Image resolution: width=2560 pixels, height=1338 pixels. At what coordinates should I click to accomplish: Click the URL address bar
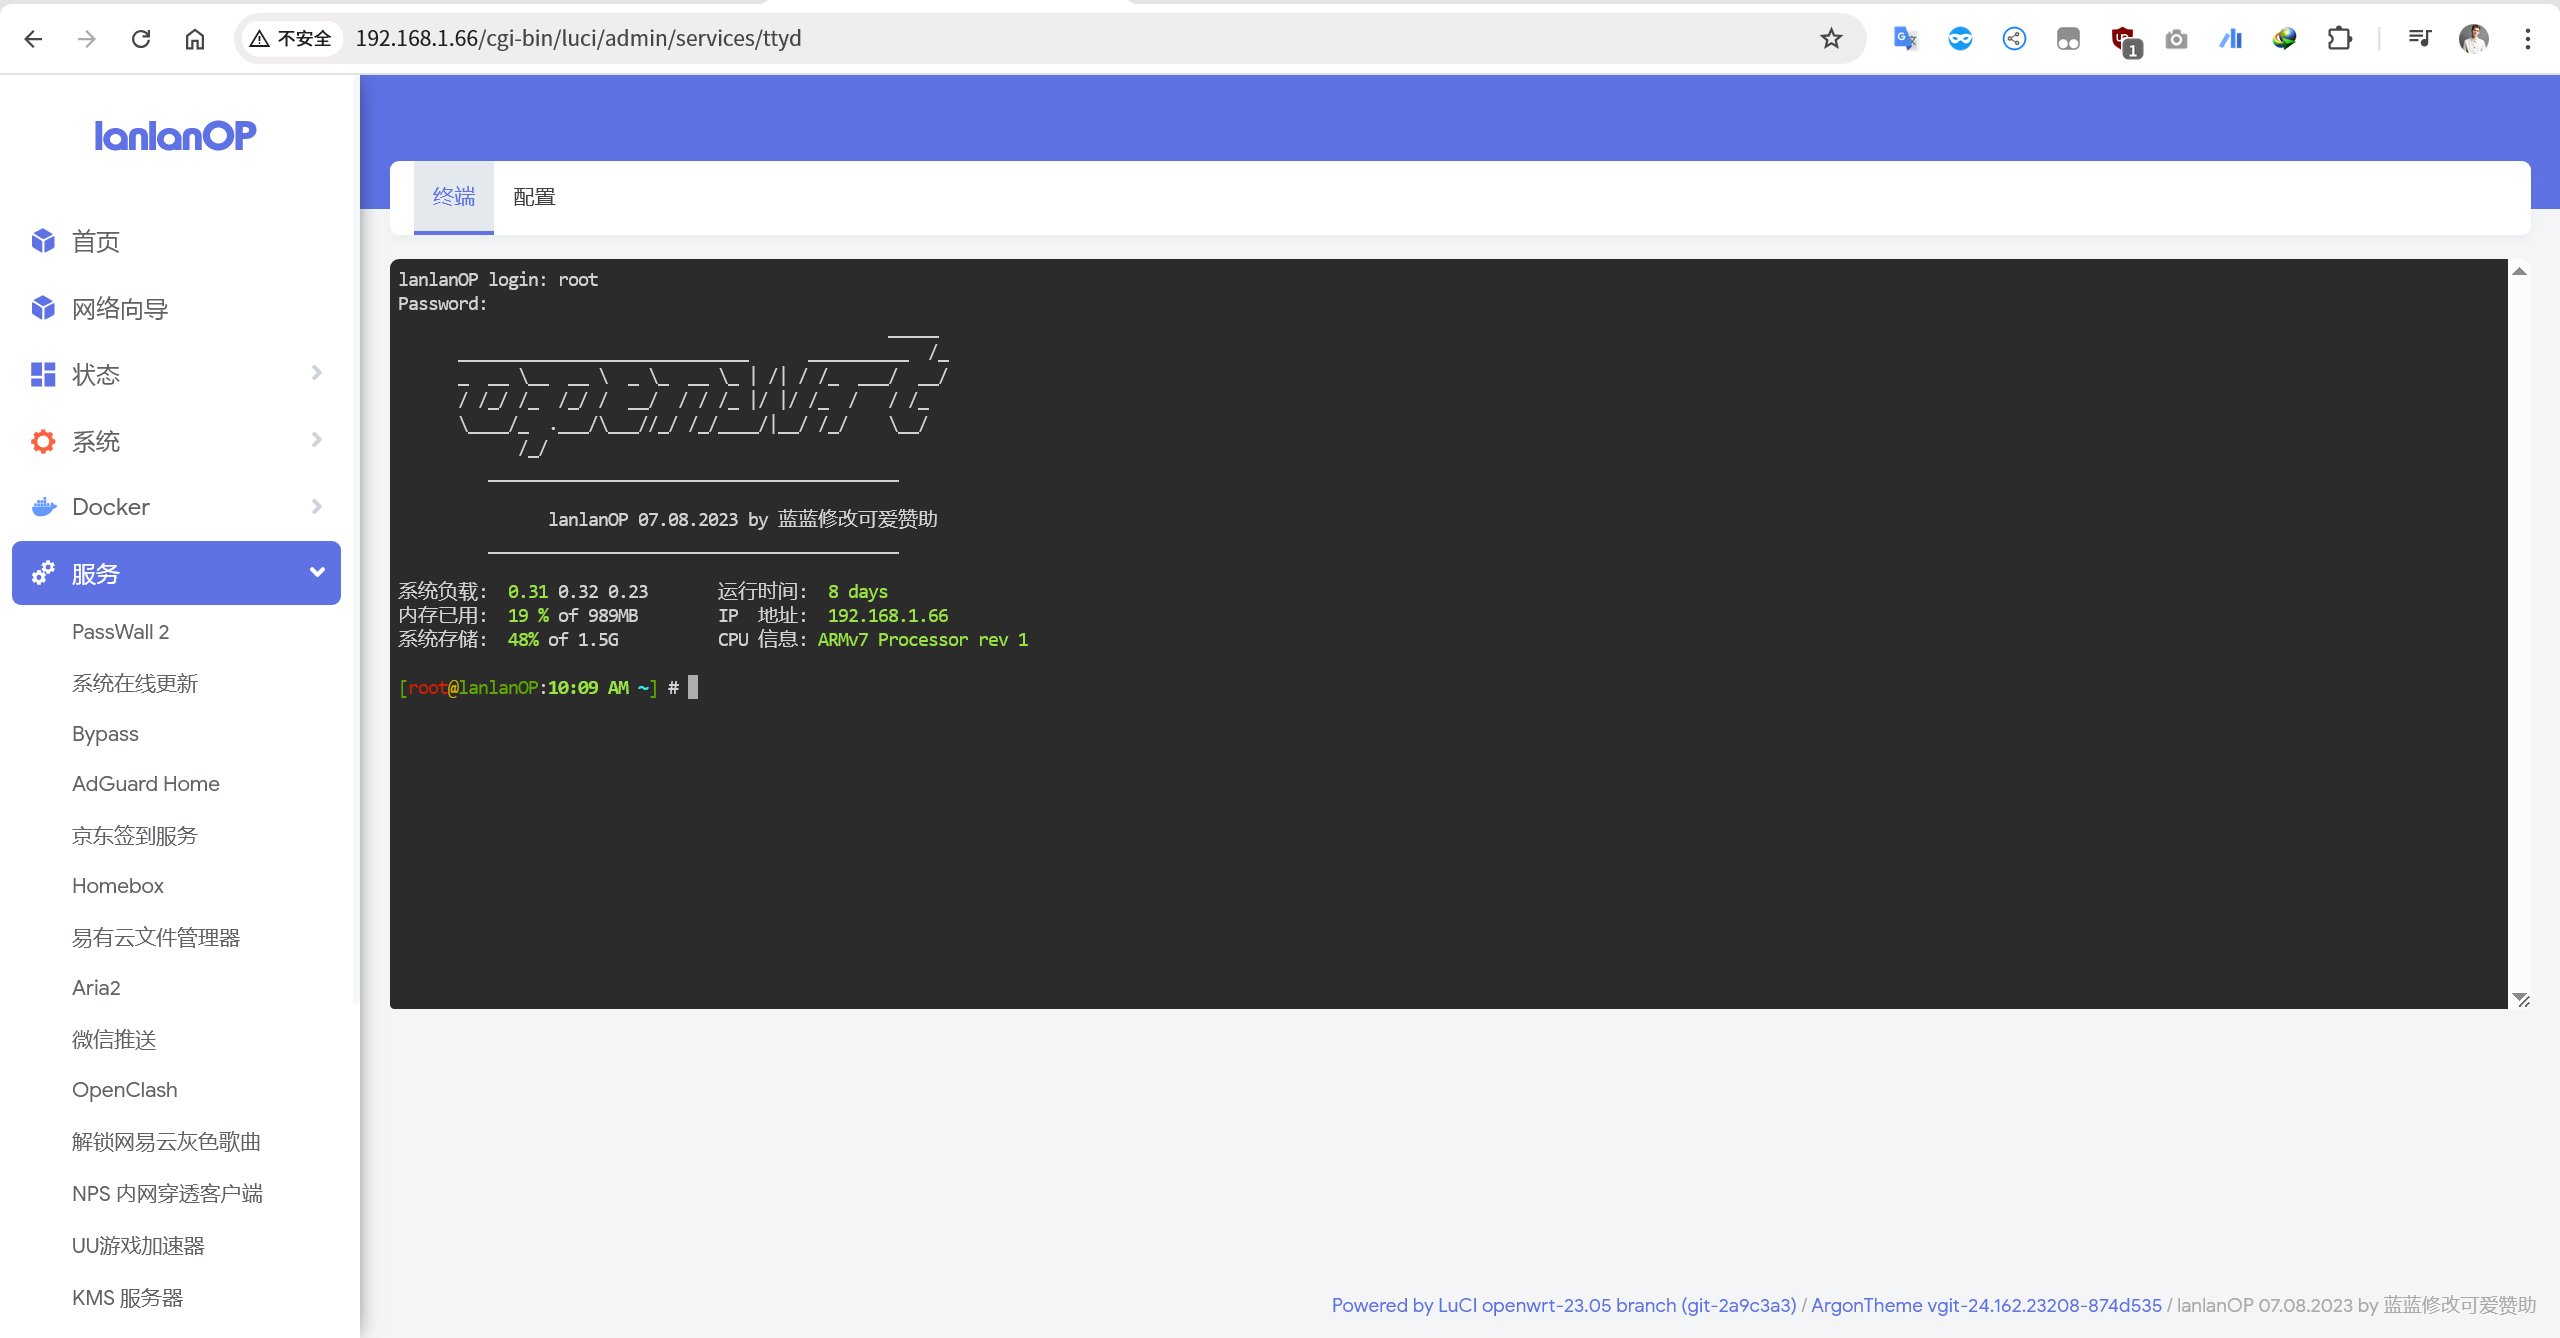click(1000, 38)
